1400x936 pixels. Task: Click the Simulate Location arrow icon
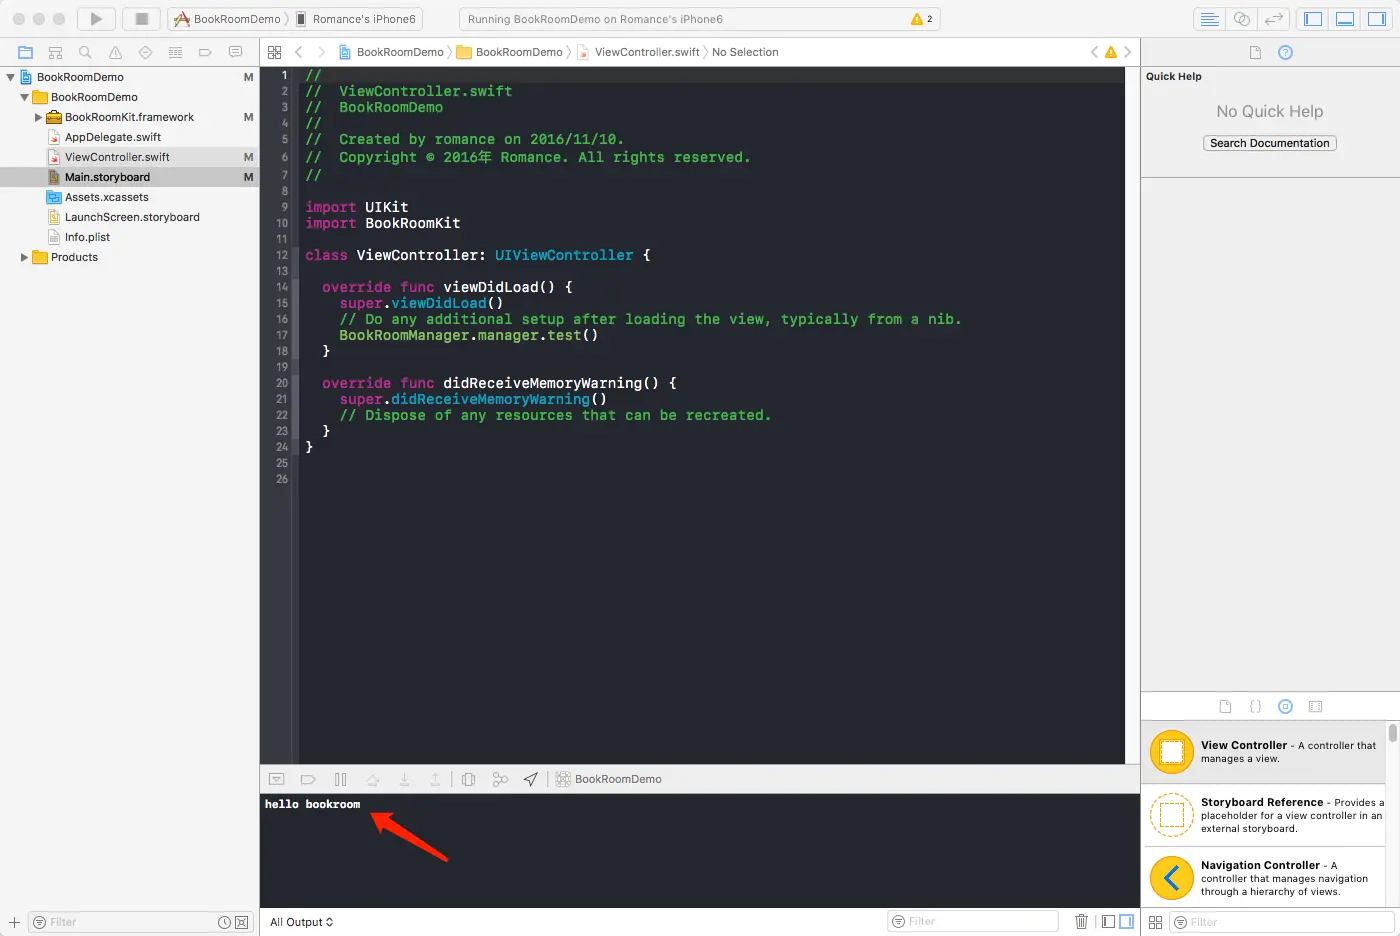click(531, 779)
